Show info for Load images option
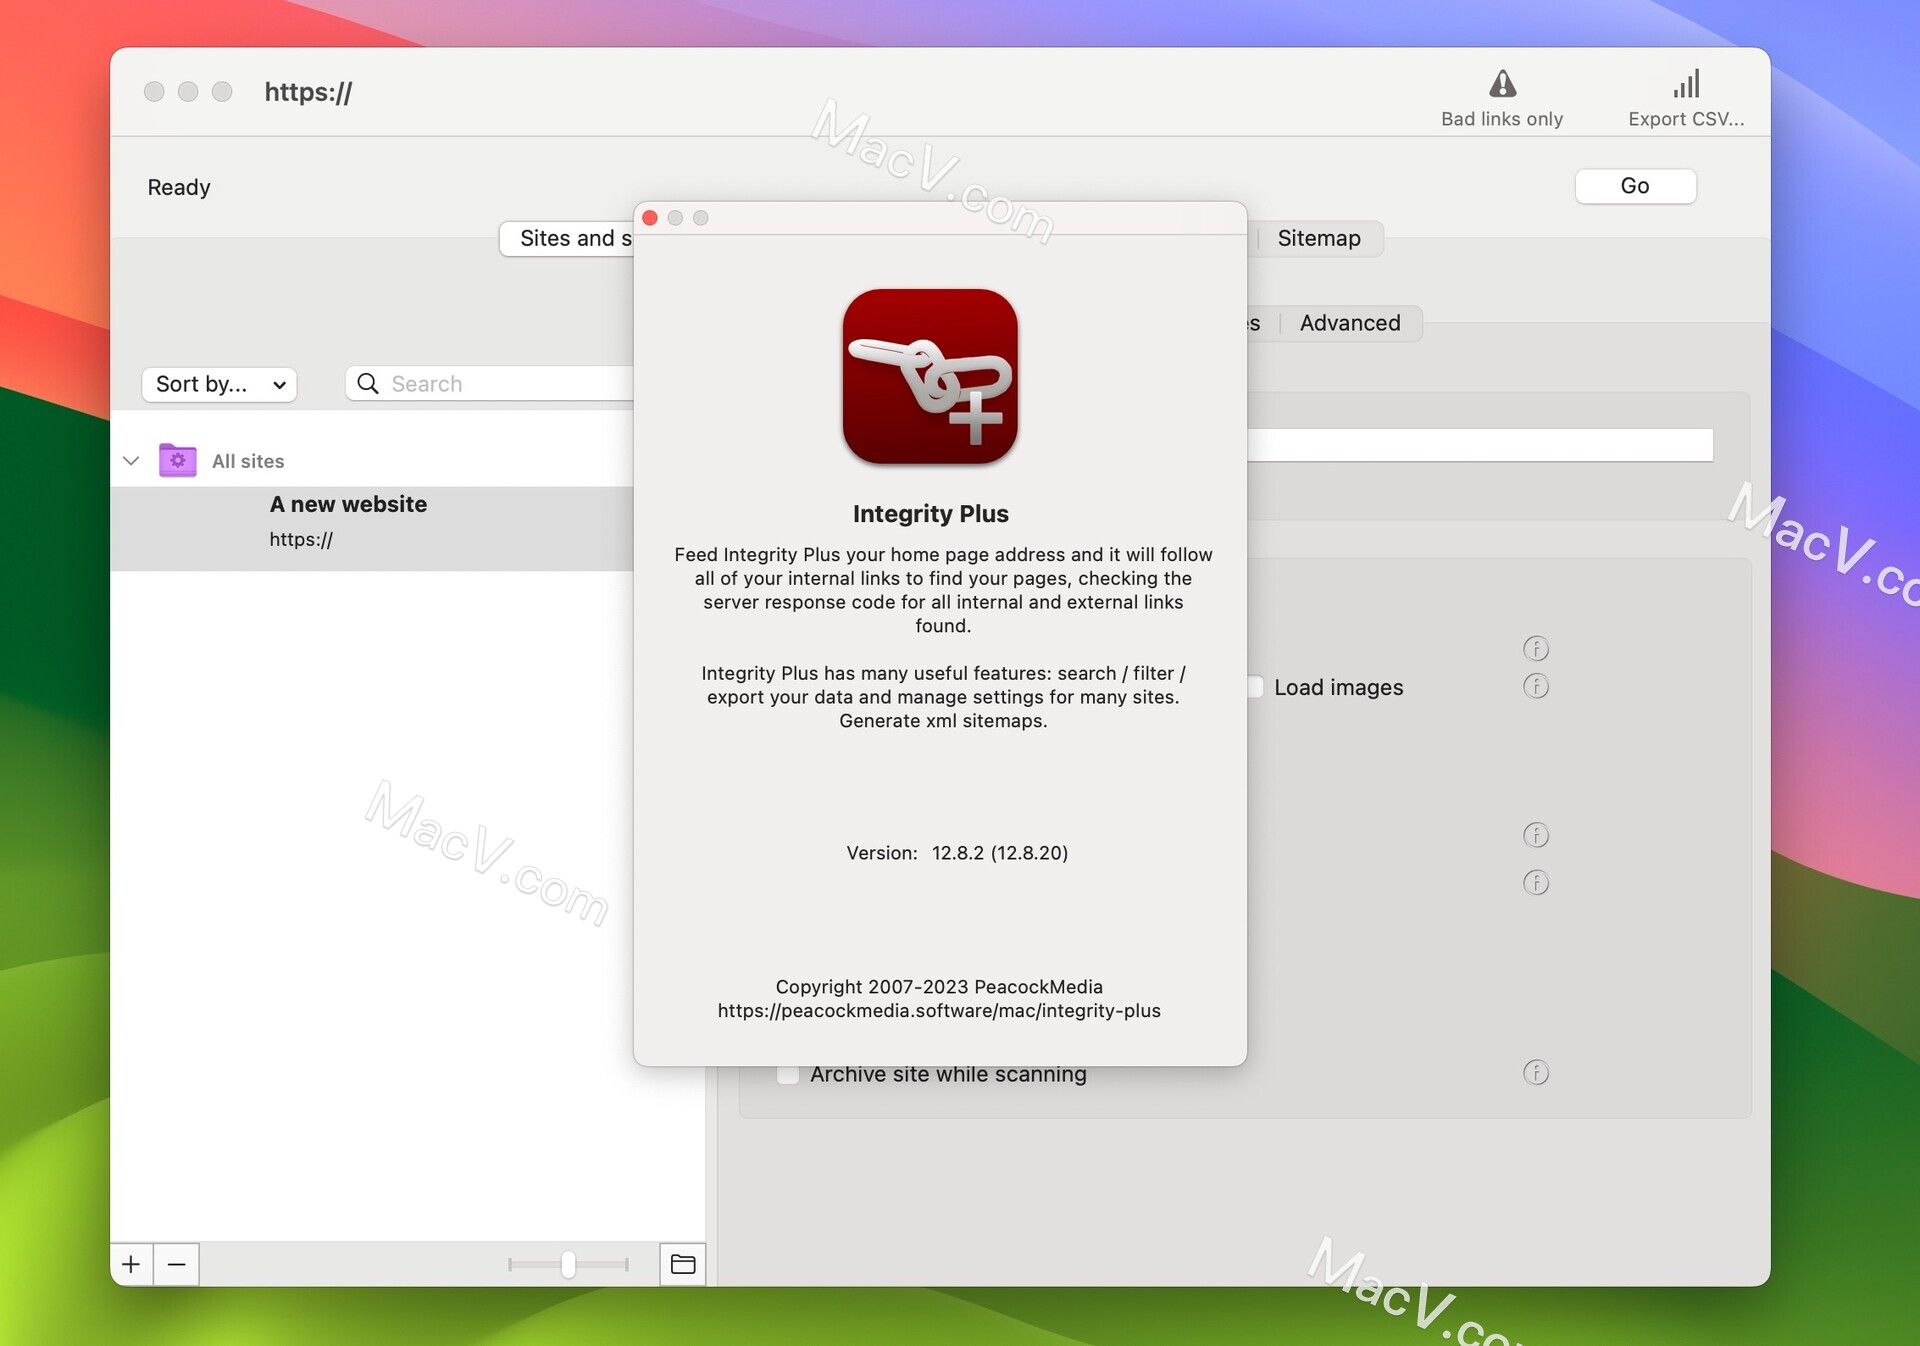The image size is (1920, 1346). tap(1536, 686)
